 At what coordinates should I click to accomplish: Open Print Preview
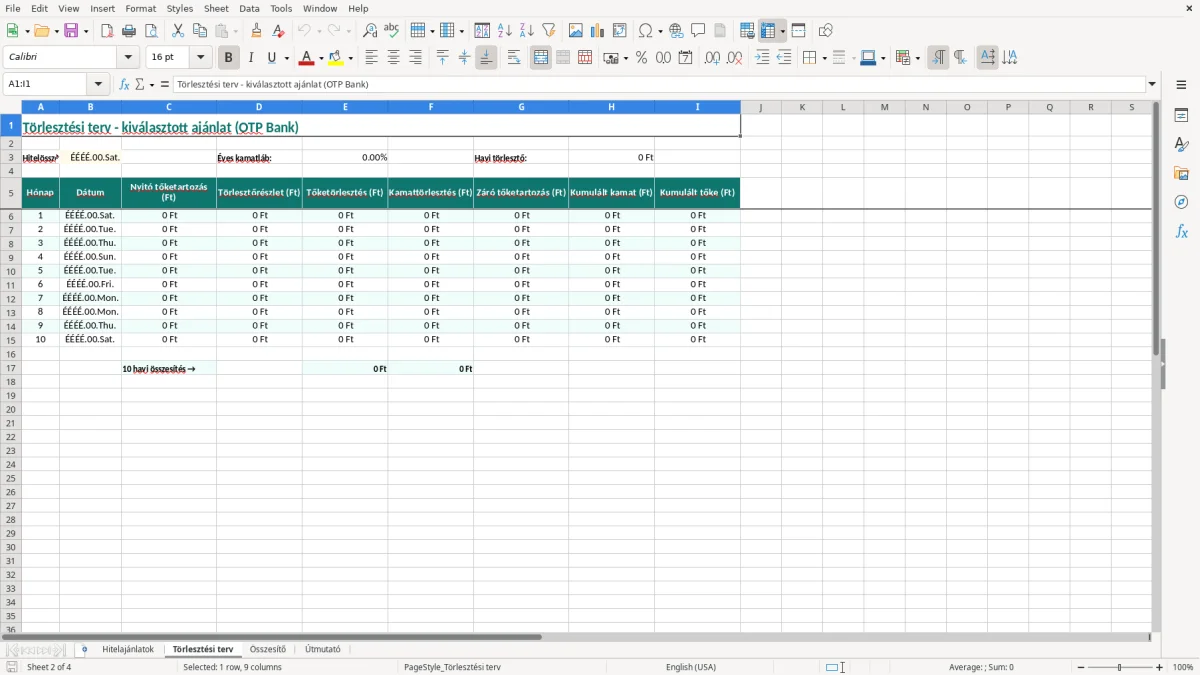tap(151, 31)
